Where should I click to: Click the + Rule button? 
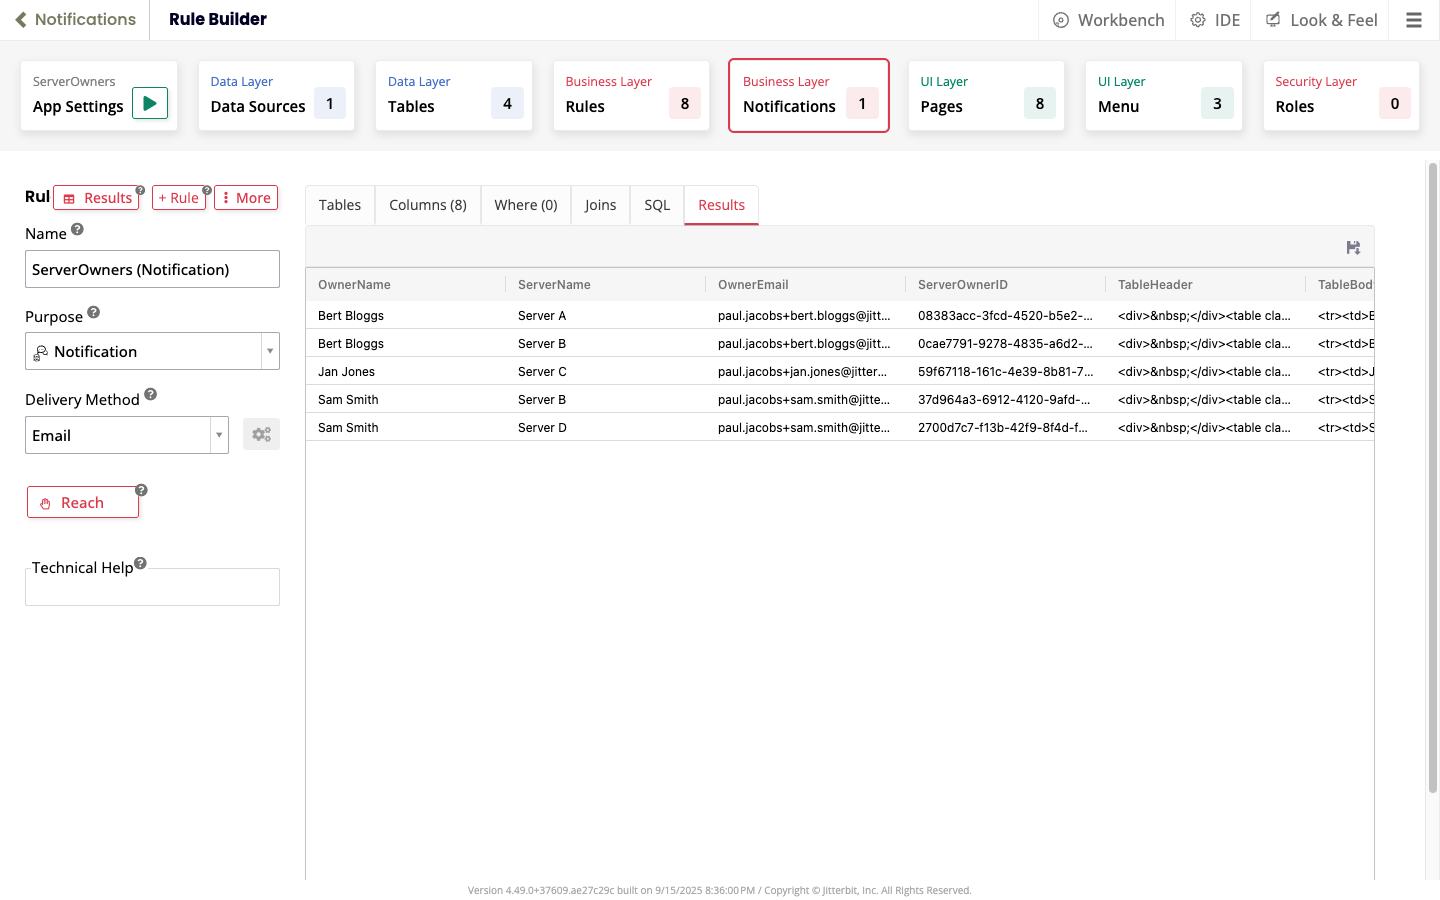click(x=179, y=197)
